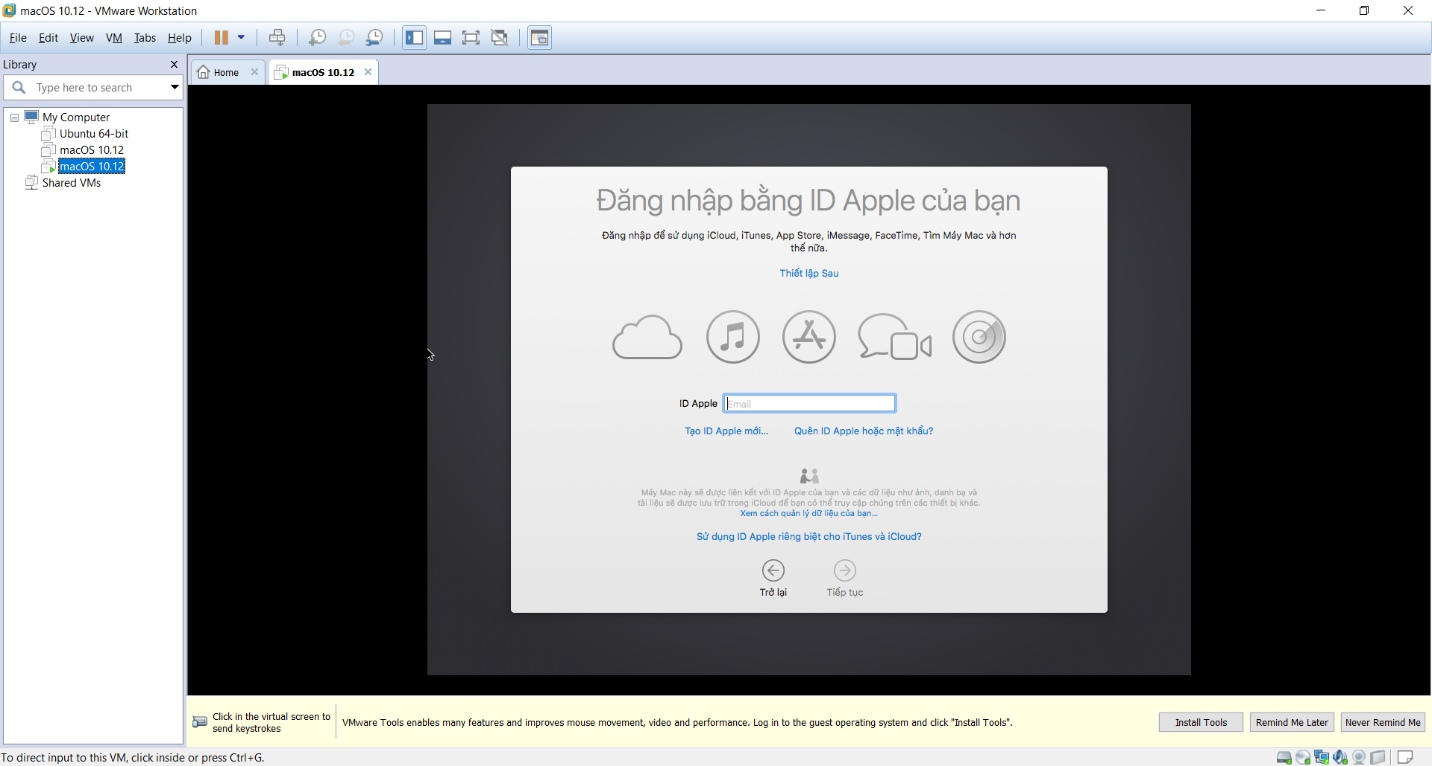Click the CD/DVD drive status icon
Image resolution: width=1432 pixels, height=766 pixels.
[1302, 757]
